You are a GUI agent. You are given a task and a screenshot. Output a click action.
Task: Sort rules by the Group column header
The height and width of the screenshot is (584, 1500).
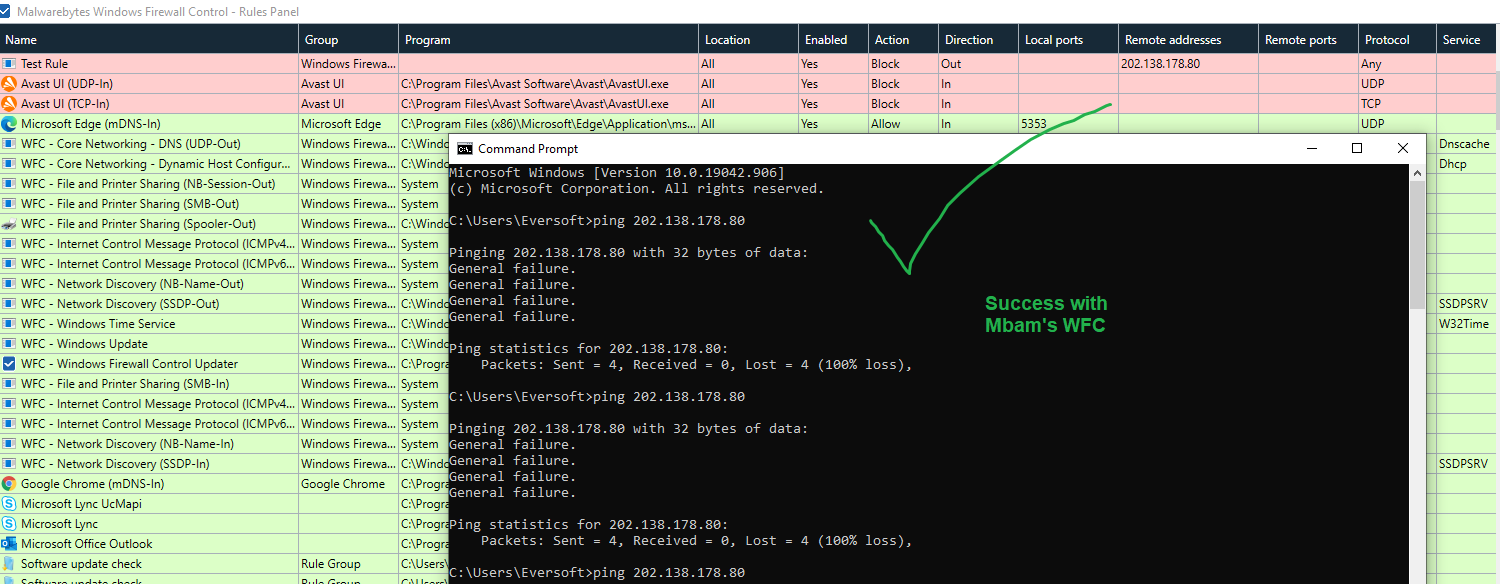pos(348,40)
